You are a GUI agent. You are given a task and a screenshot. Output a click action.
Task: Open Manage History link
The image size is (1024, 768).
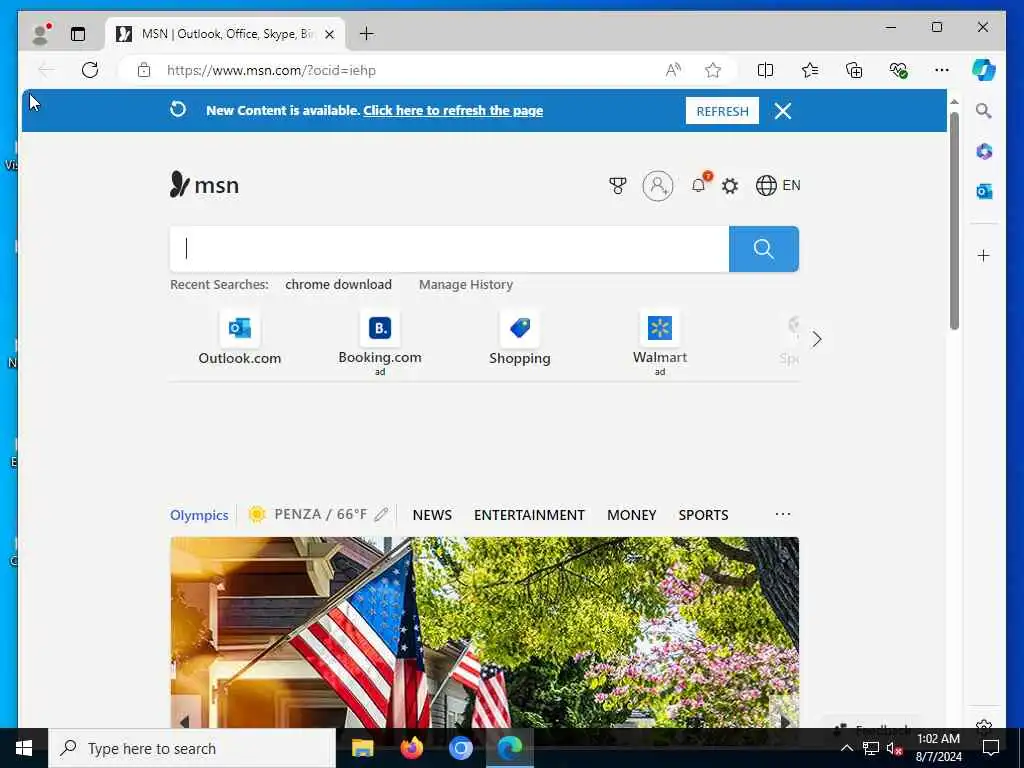click(466, 285)
